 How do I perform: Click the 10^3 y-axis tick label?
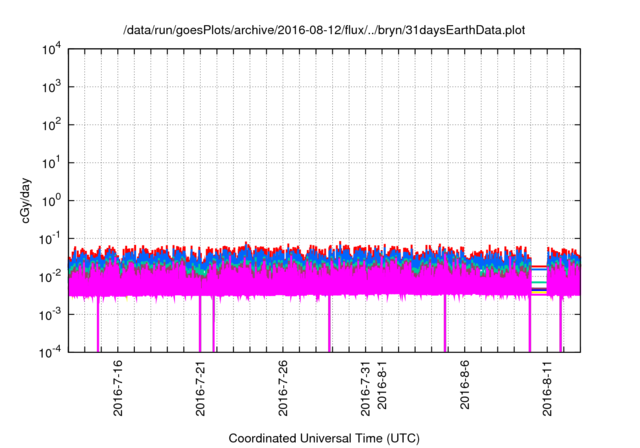pyautogui.click(x=52, y=87)
